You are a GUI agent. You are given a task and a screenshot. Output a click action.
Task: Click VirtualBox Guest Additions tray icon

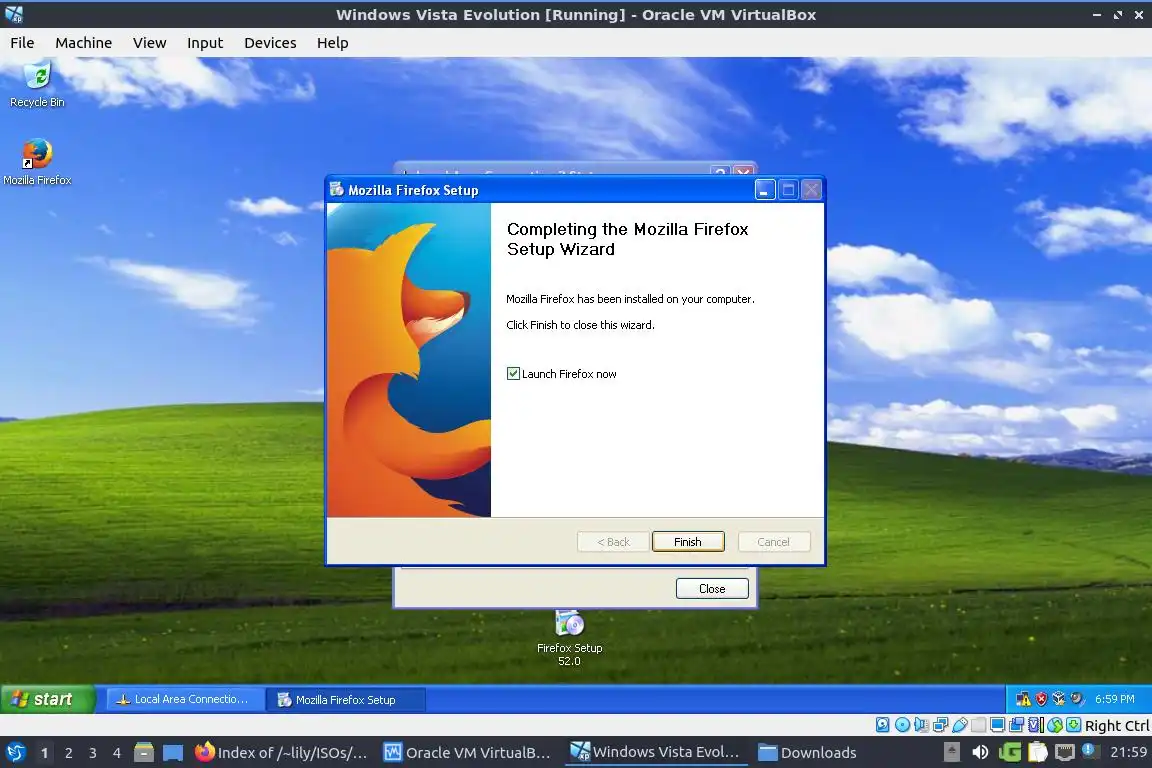click(x=1059, y=699)
